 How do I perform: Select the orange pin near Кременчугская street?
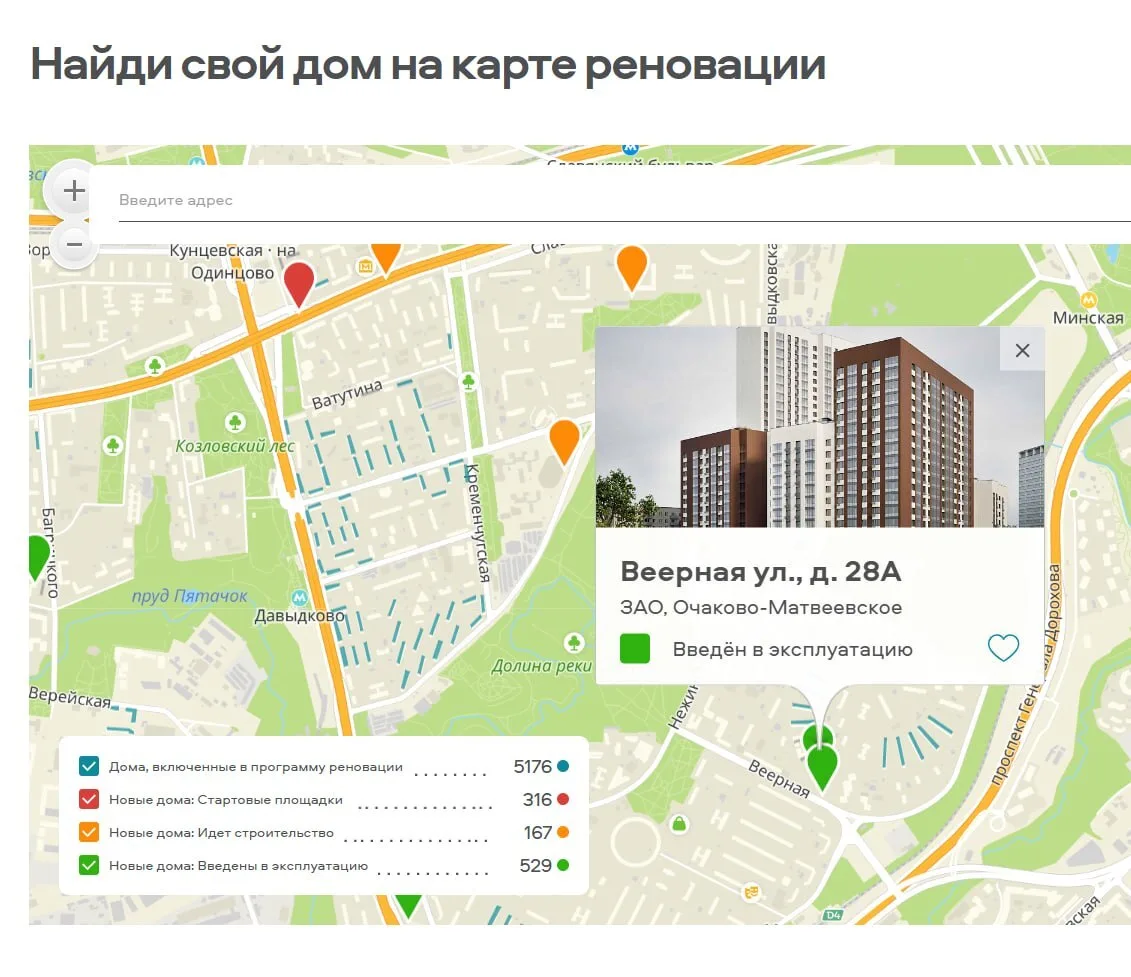click(564, 442)
